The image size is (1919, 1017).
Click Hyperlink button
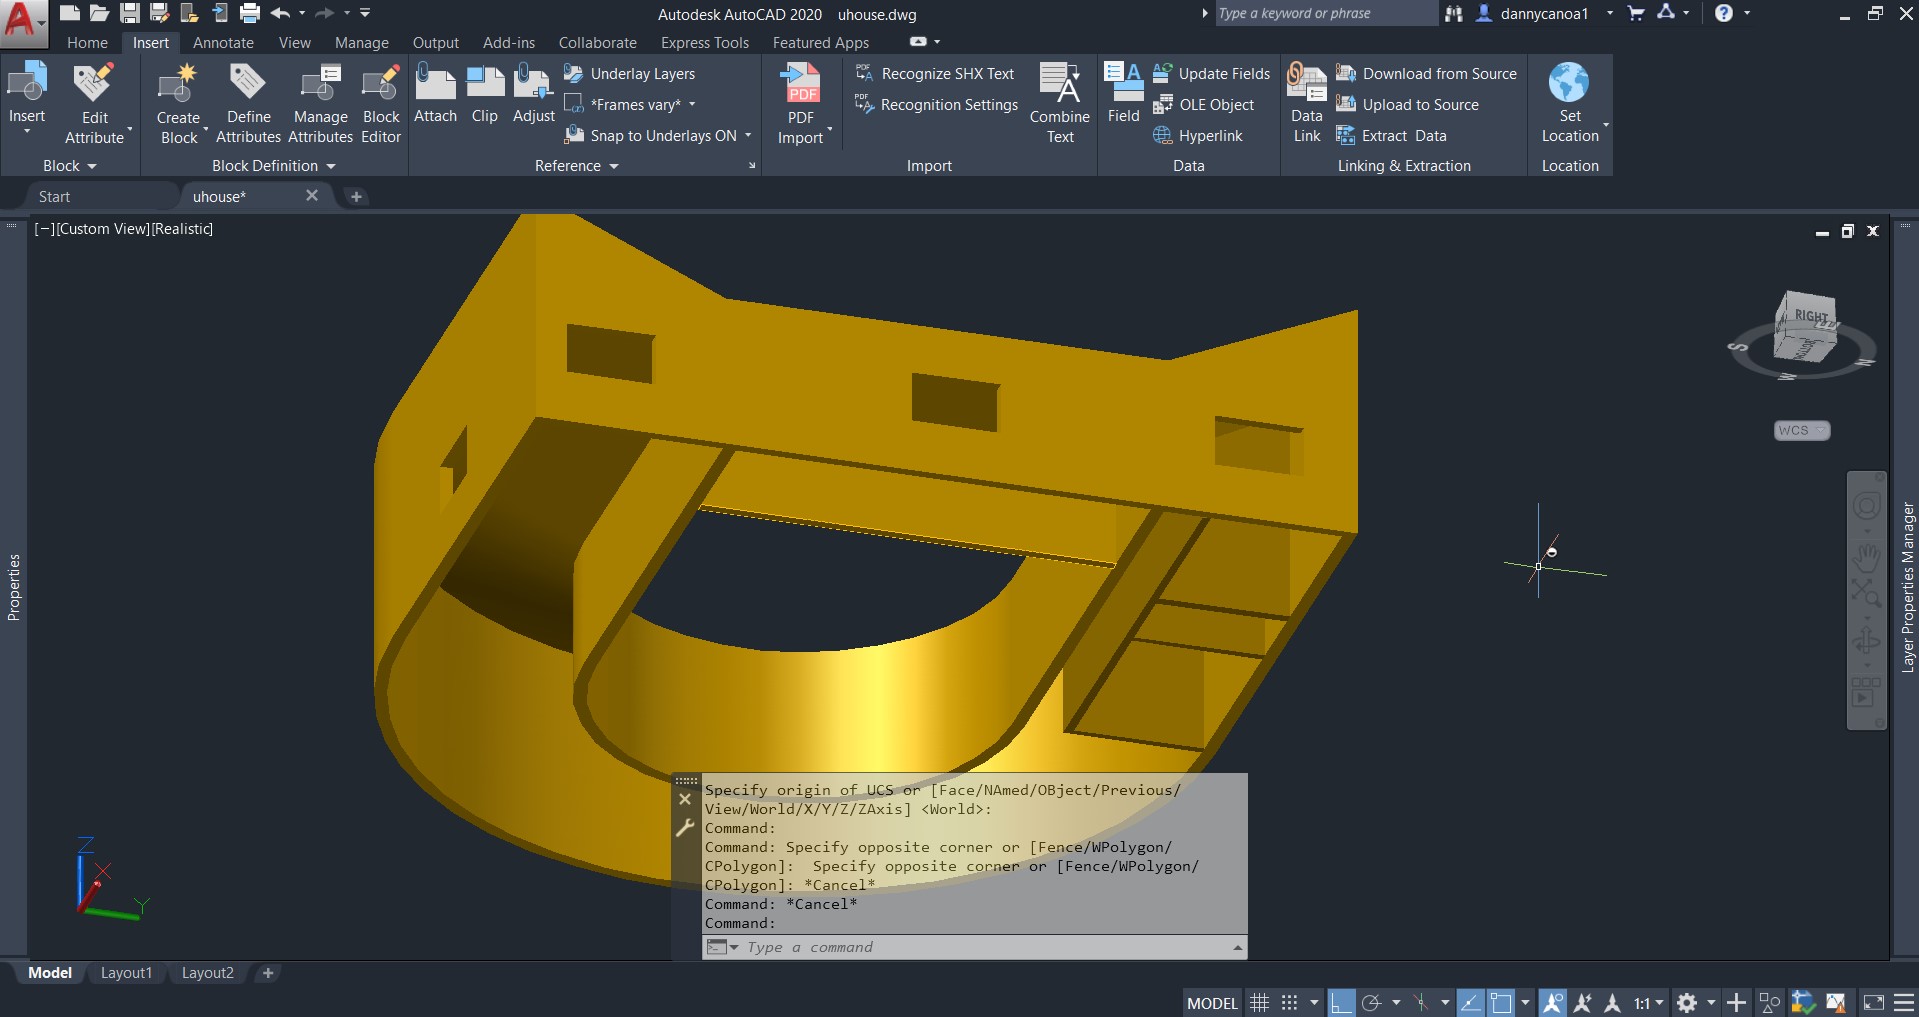pos(1197,136)
